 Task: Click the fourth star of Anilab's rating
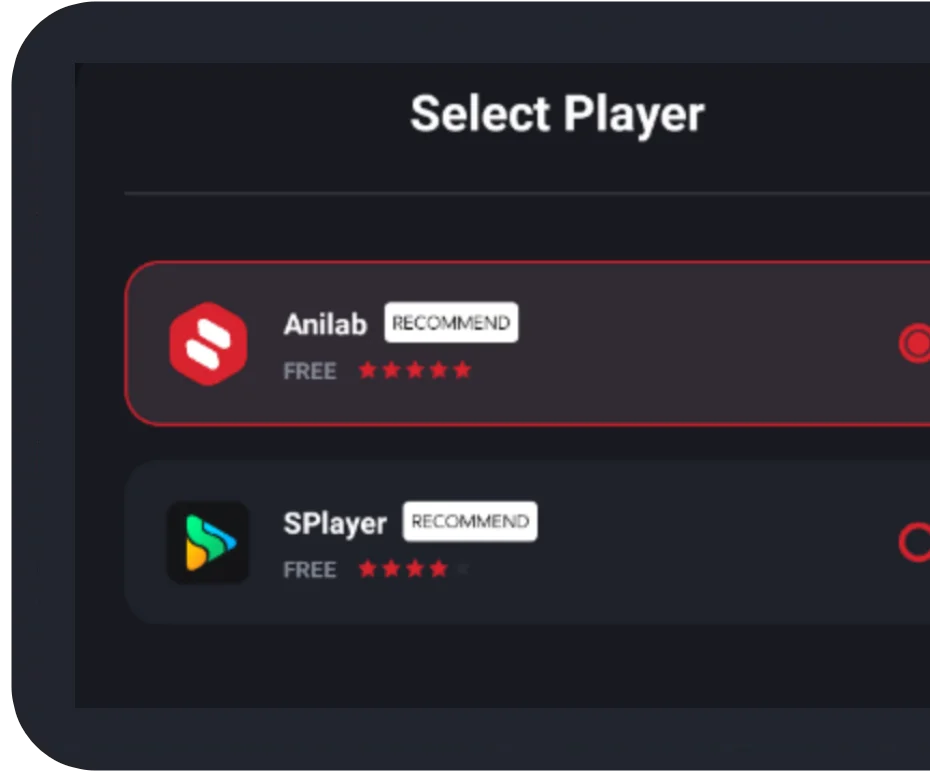pyautogui.click(x=438, y=370)
